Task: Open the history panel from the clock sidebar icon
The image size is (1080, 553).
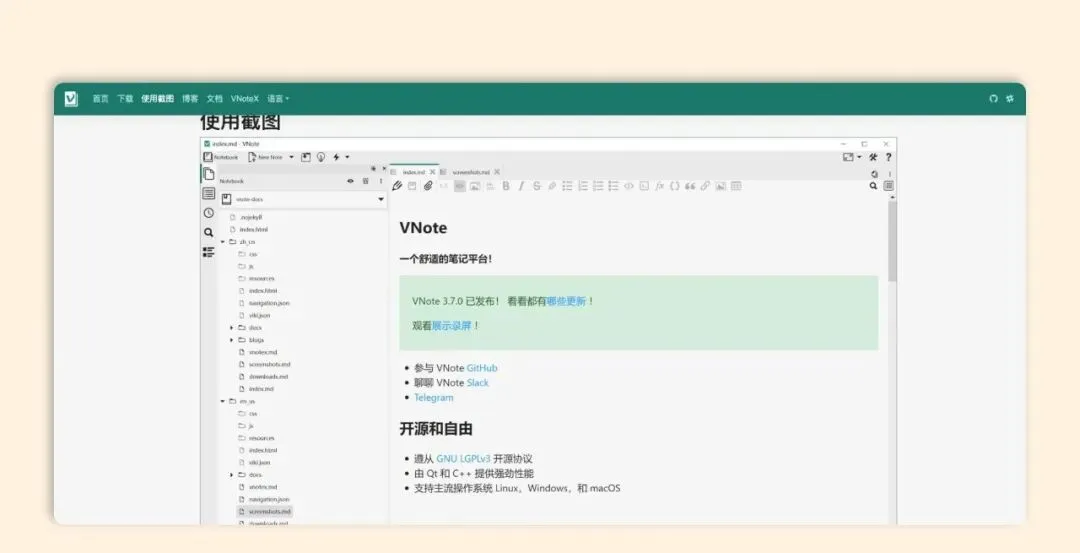Action: tap(209, 213)
